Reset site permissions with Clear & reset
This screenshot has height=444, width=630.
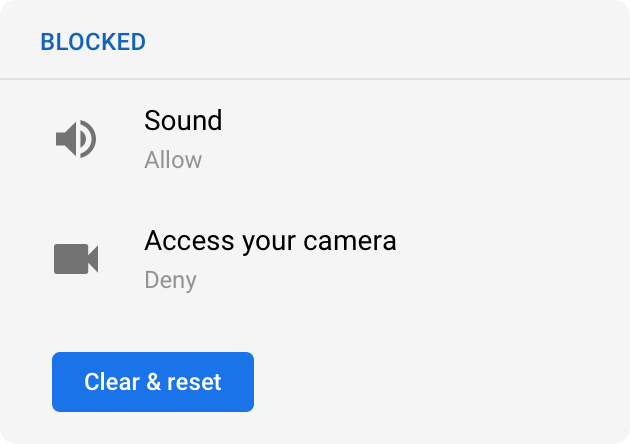point(153,382)
